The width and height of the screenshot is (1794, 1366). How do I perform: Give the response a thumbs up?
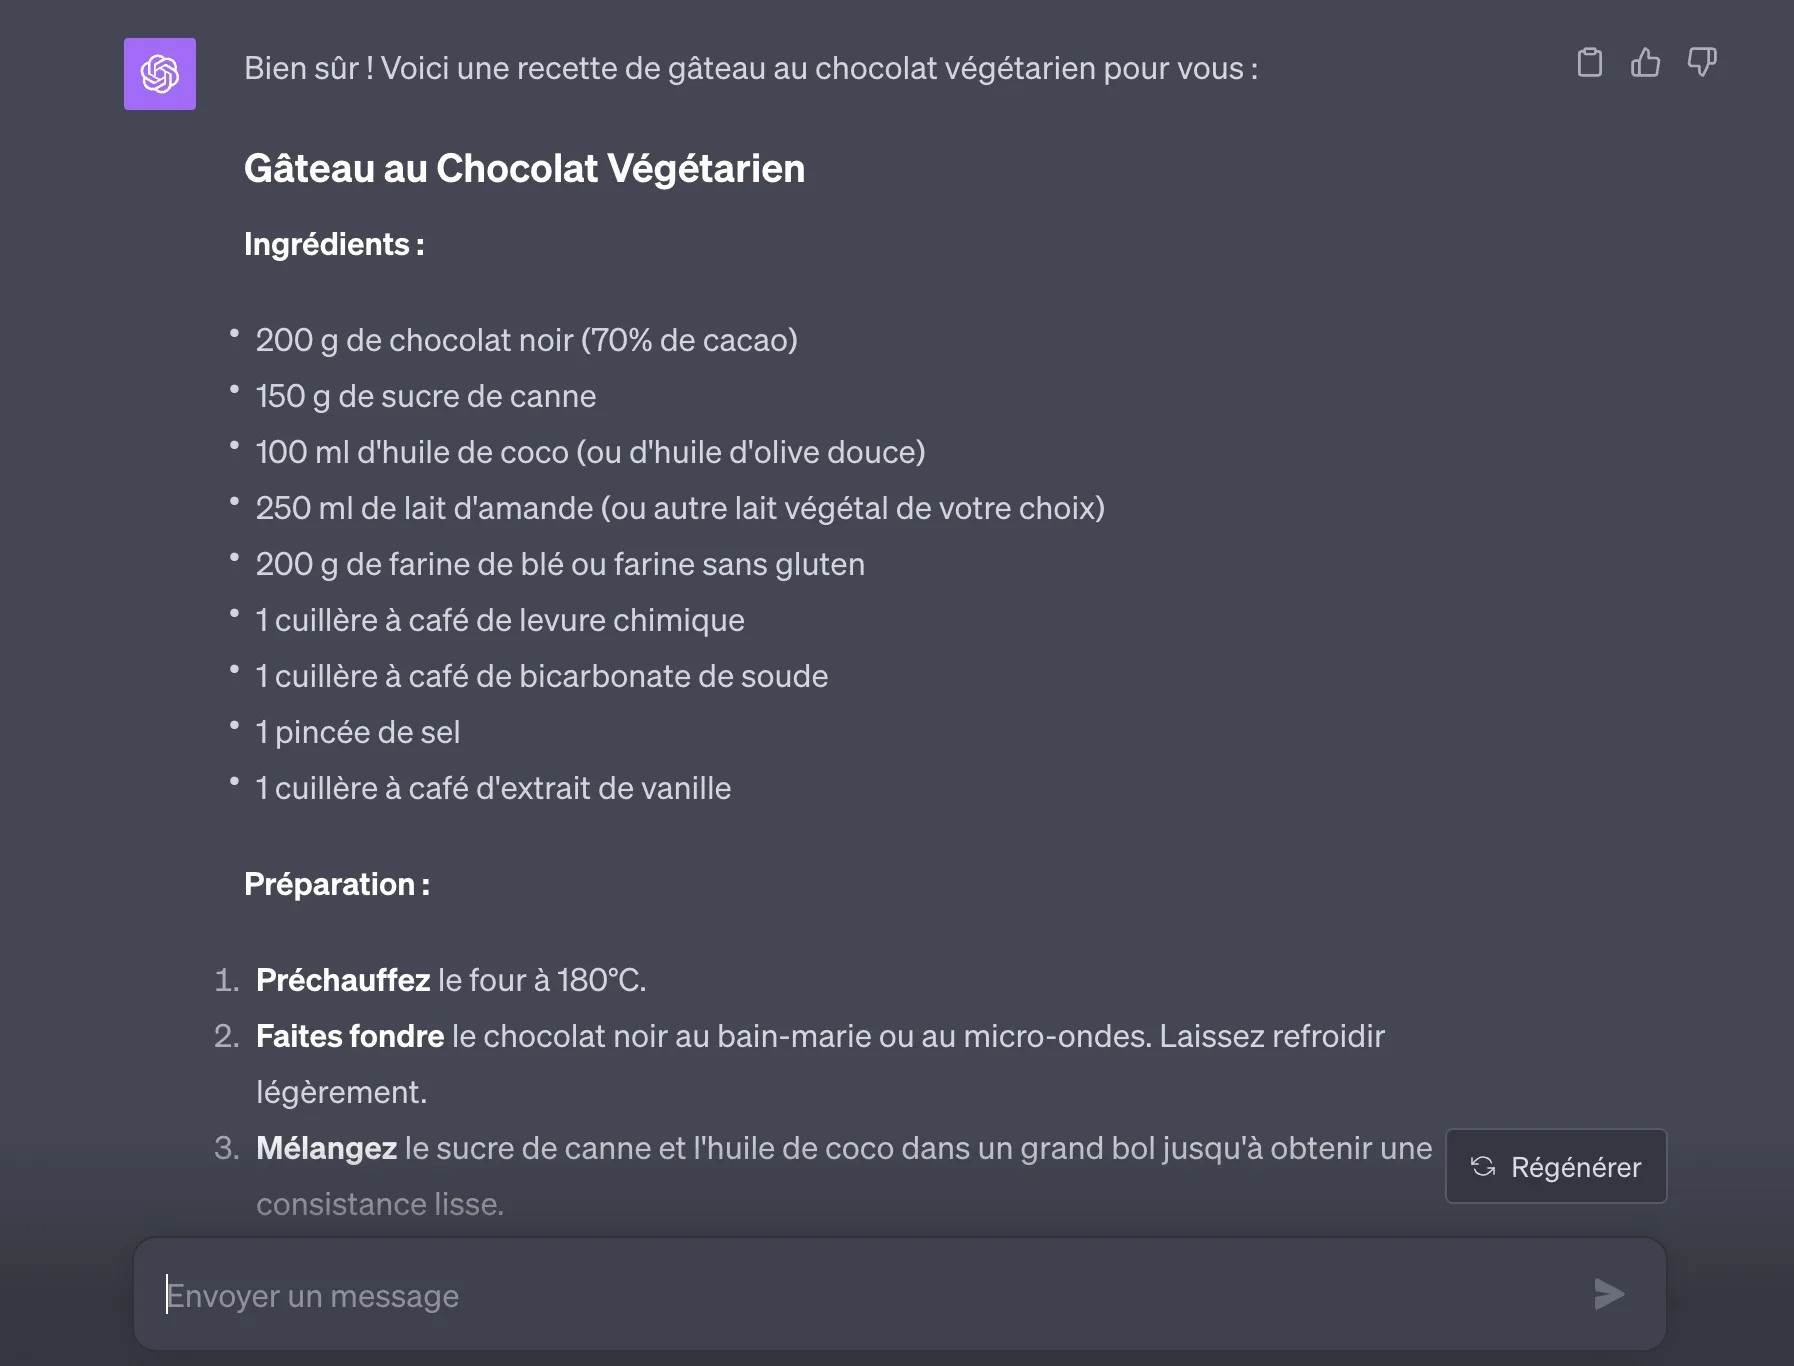point(1645,63)
